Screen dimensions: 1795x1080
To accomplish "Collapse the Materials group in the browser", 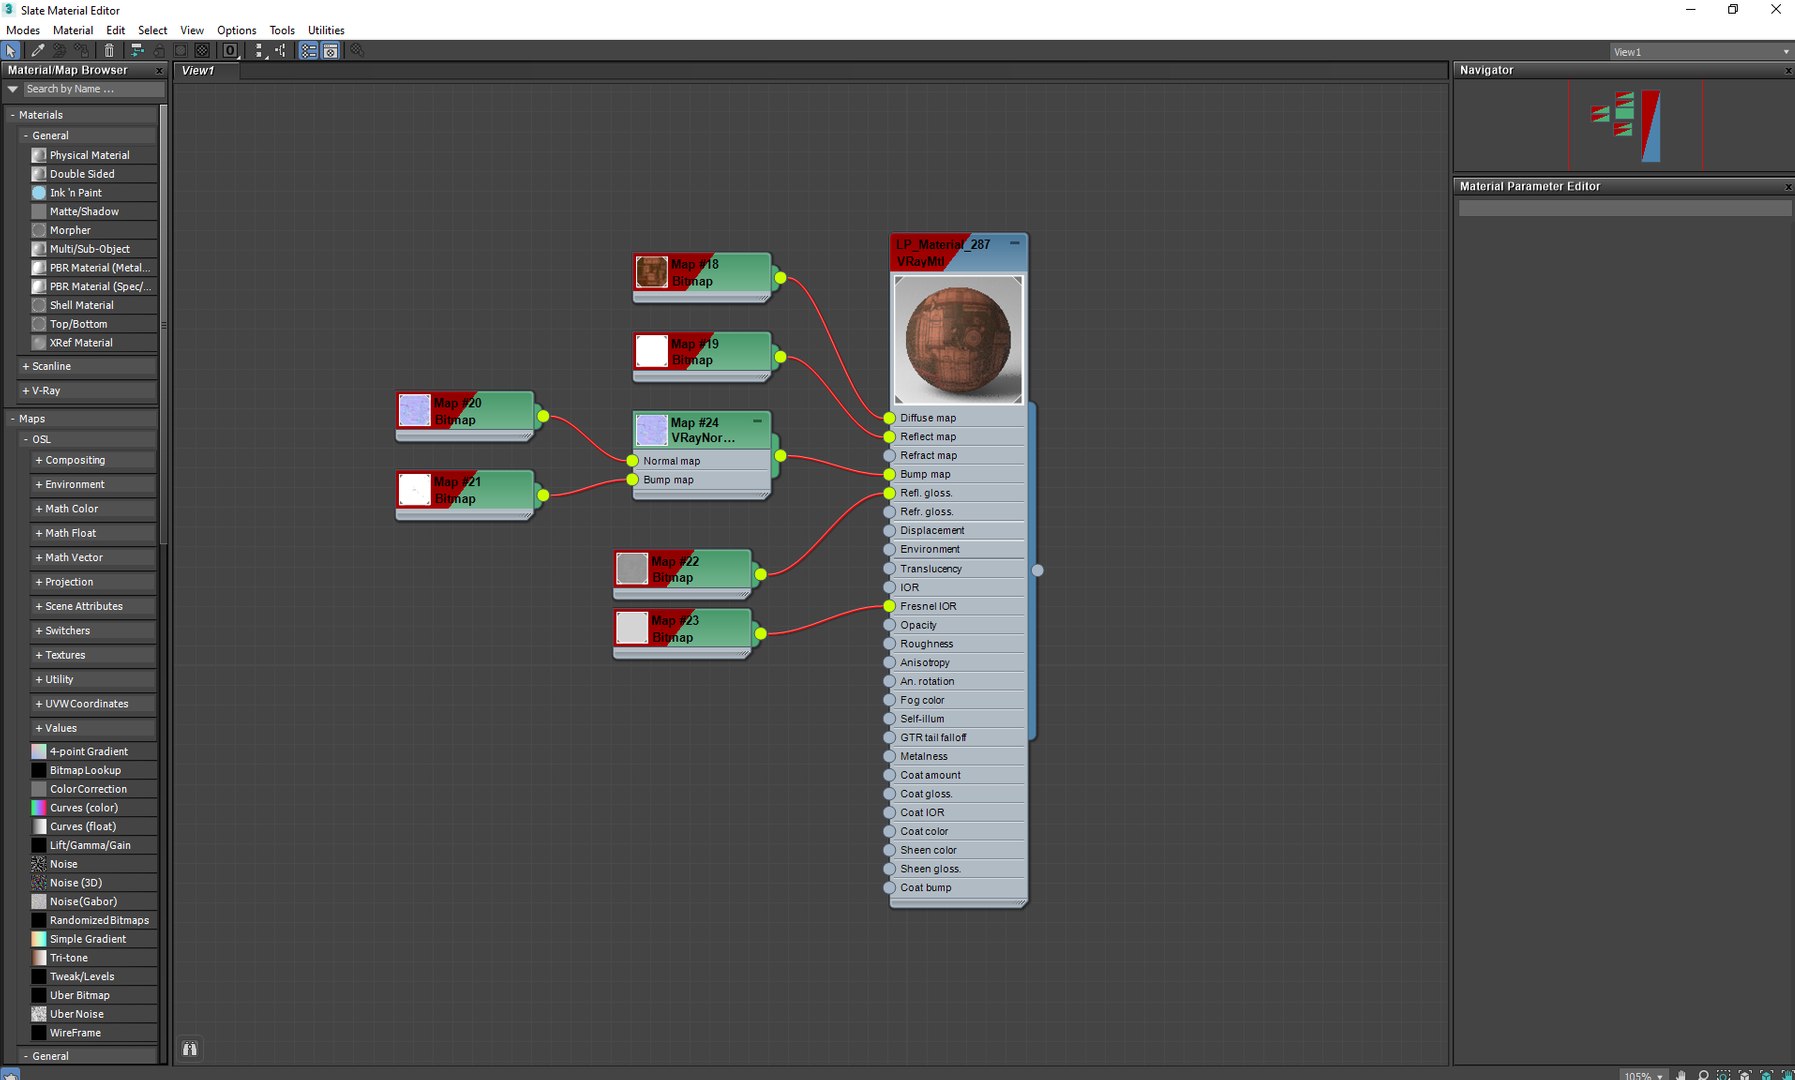I will (13, 115).
